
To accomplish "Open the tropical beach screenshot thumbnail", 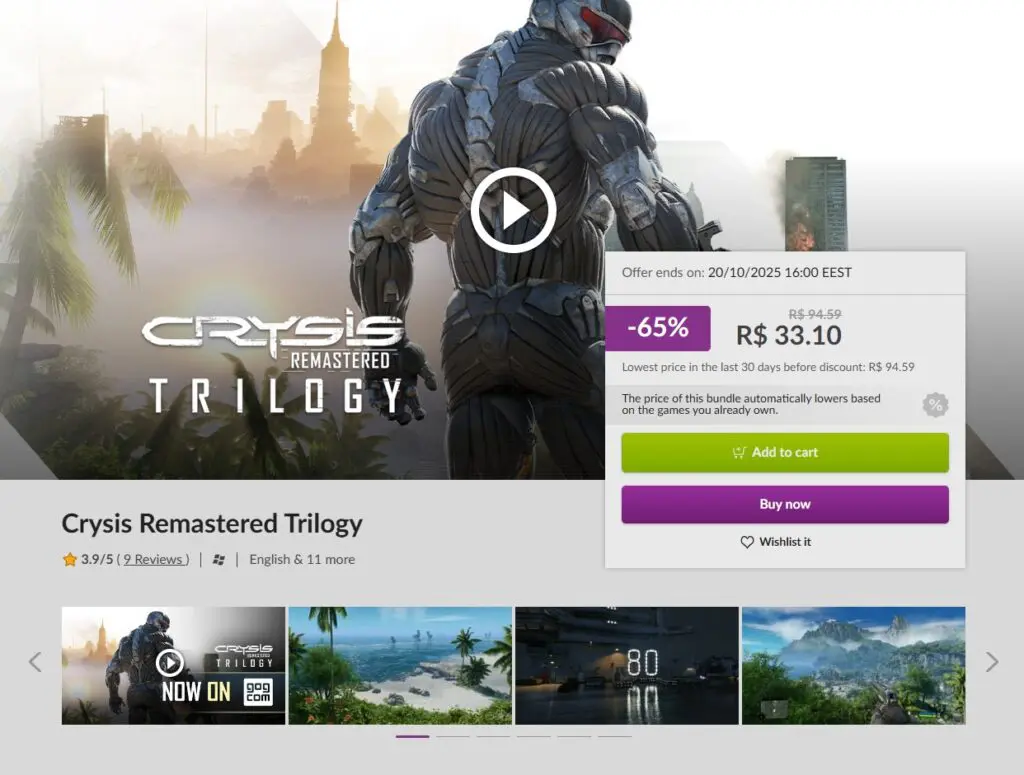I will tap(400, 665).
